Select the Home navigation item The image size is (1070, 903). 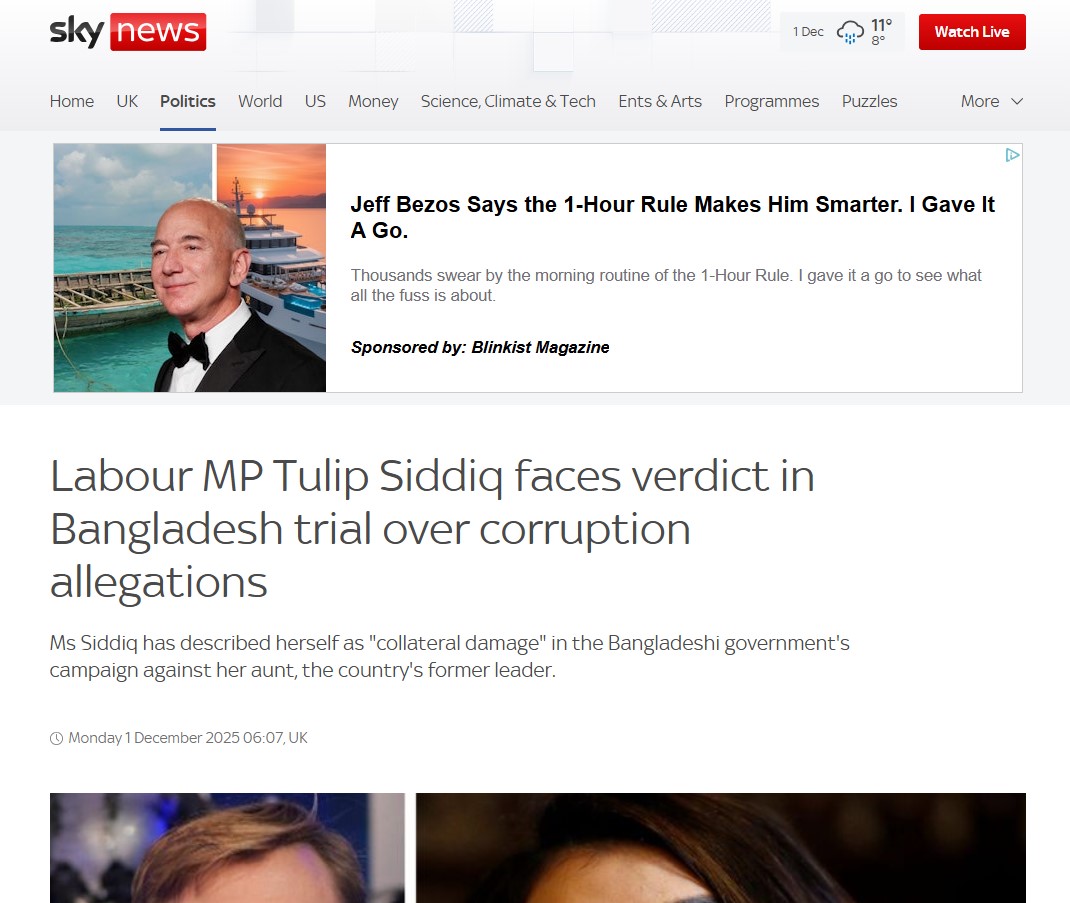tap(72, 101)
